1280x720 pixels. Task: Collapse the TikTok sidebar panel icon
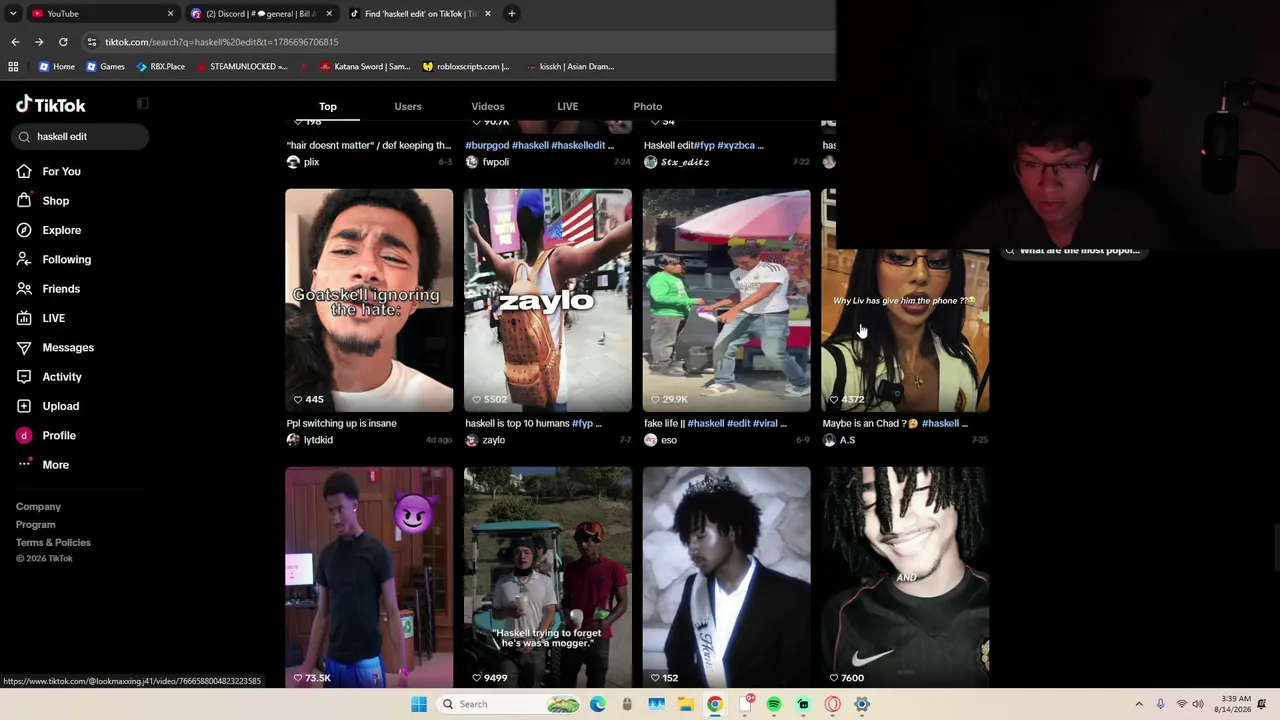pyautogui.click(x=143, y=104)
